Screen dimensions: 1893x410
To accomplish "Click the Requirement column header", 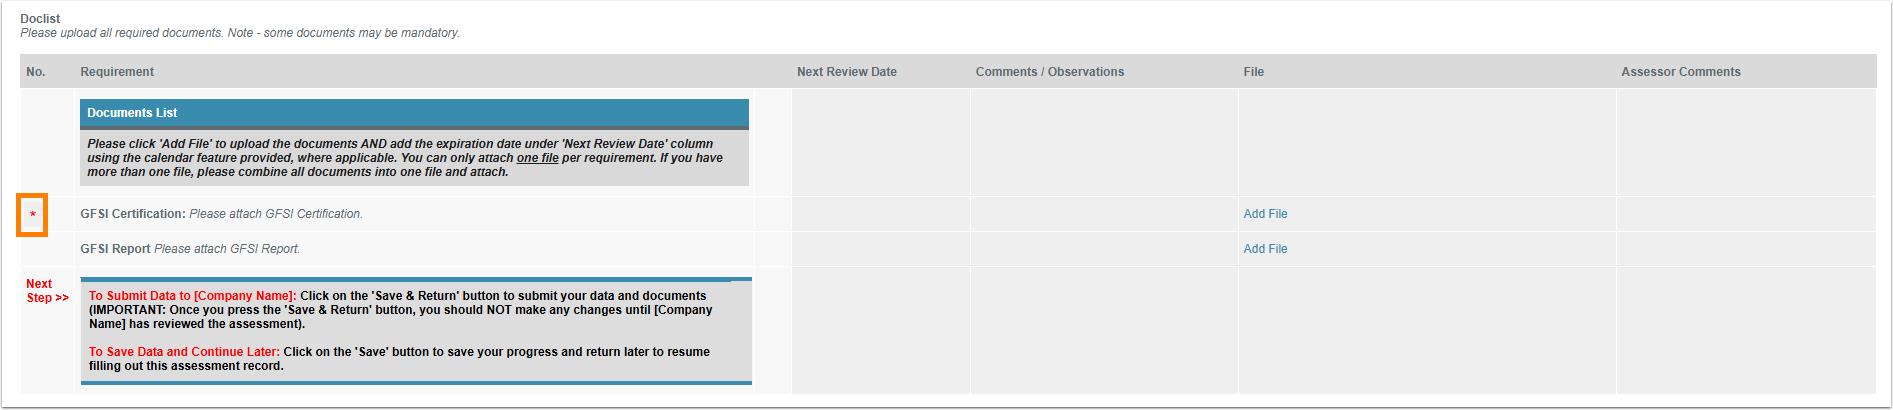I will pyautogui.click(x=117, y=72).
